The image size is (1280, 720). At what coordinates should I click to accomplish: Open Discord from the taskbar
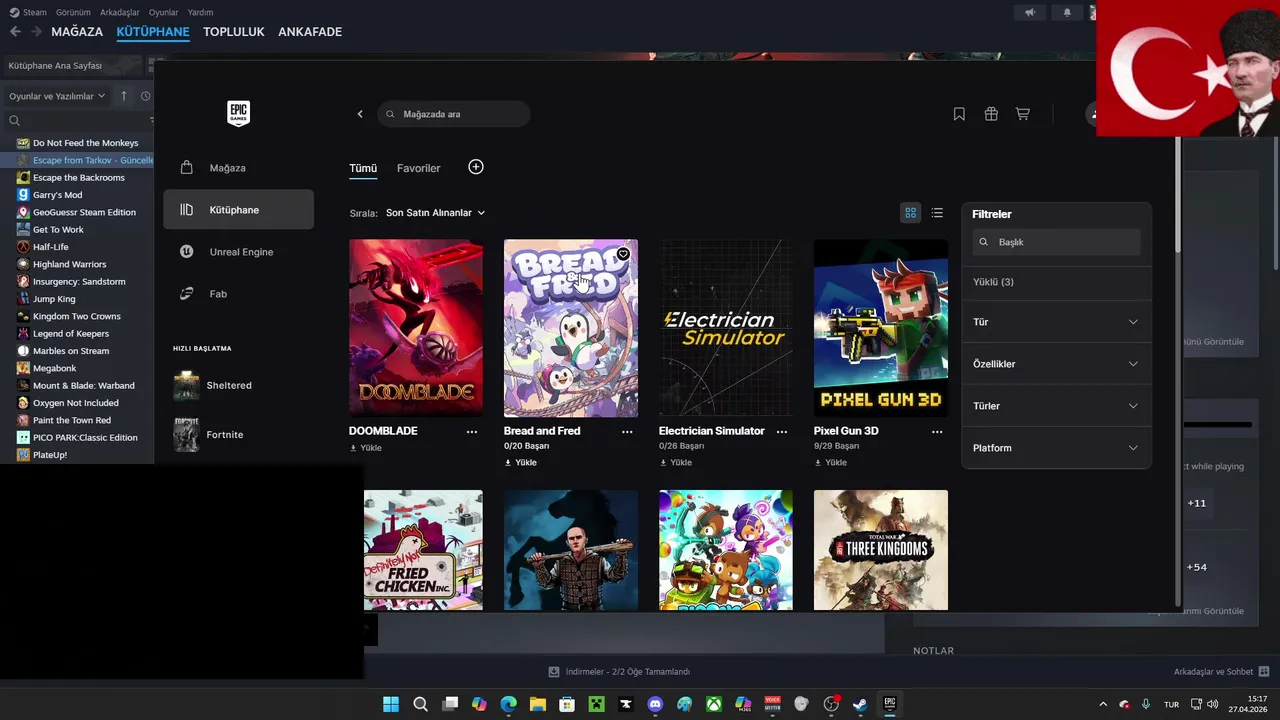click(655, 704)
